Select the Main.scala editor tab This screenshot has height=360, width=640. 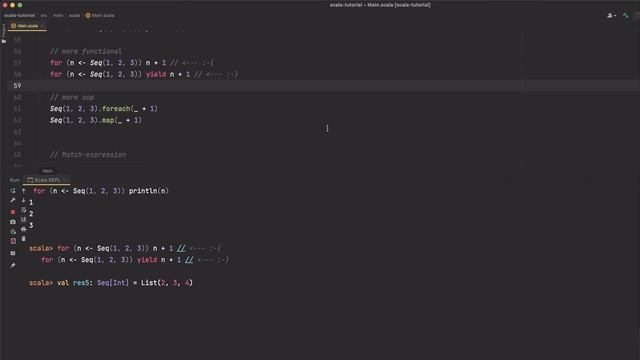[x=27, y=26]
